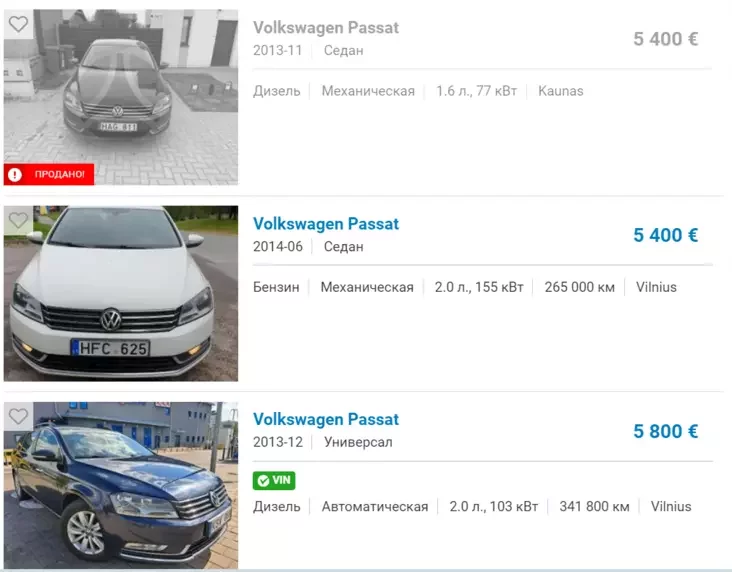Favorite the sold grey Passat with heart icon
The width and height of the screenshot is (732, 572).
pyautogui.click(x=19, y=24)
